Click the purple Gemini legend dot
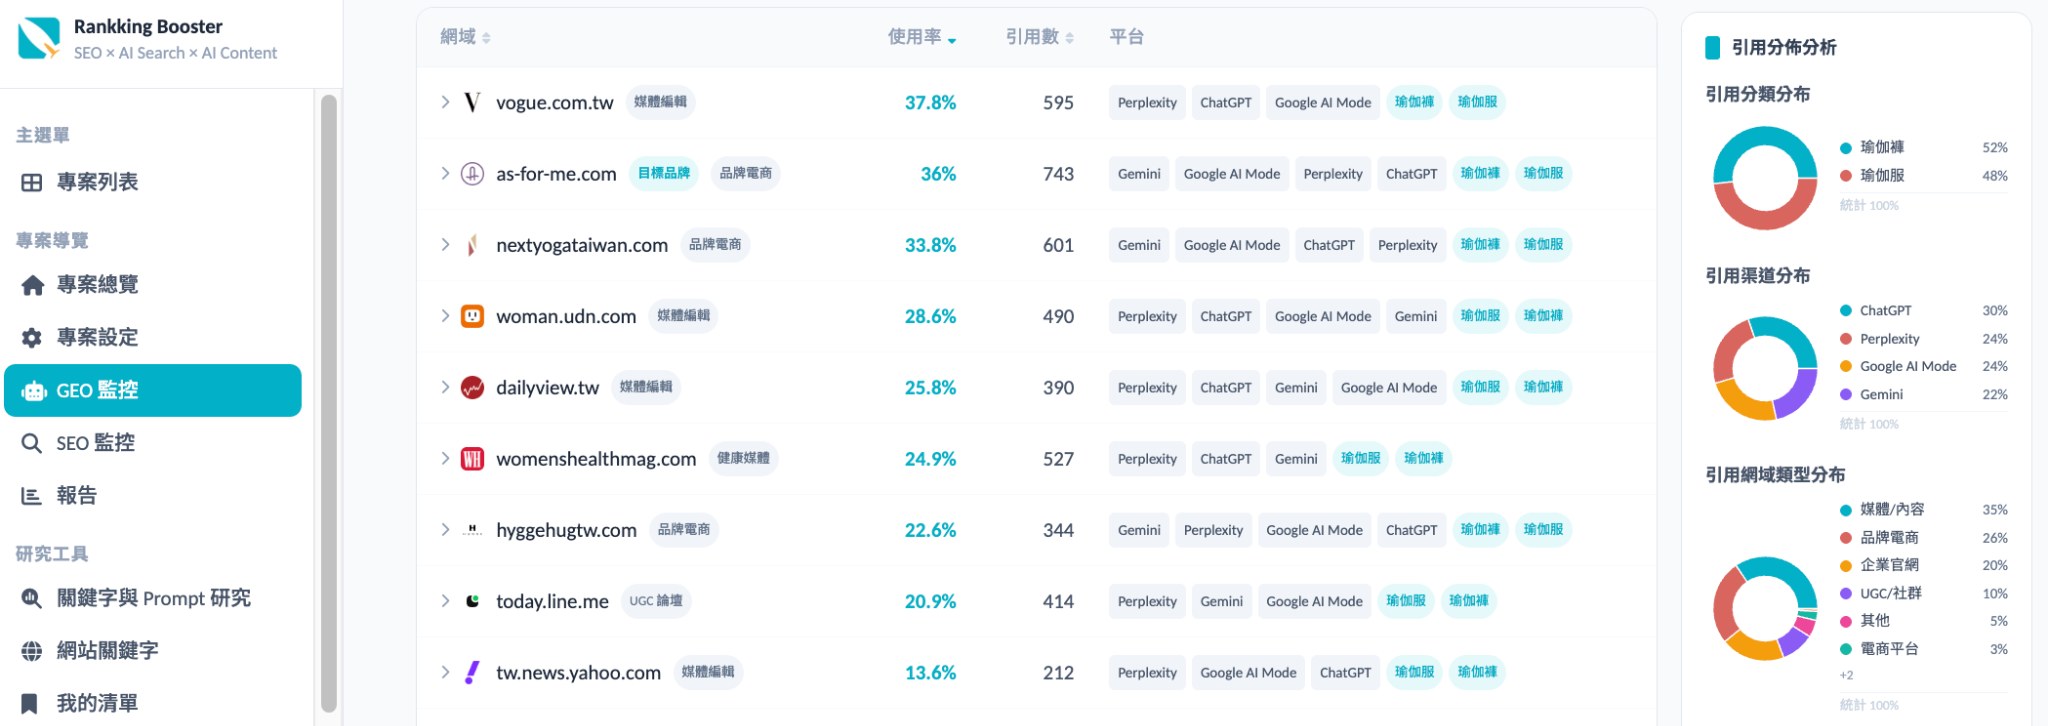The image size is (2048, 726). [x=1846, y=395]
